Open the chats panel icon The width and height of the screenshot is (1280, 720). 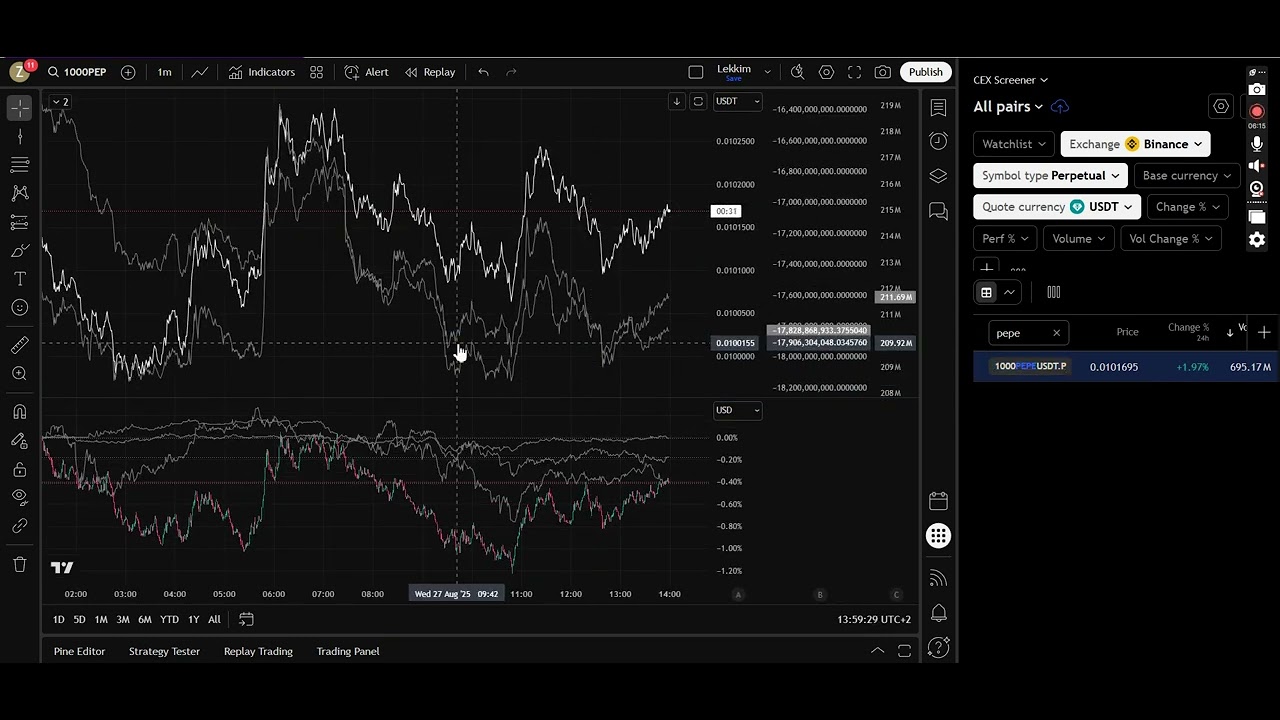tap(938, 211)
